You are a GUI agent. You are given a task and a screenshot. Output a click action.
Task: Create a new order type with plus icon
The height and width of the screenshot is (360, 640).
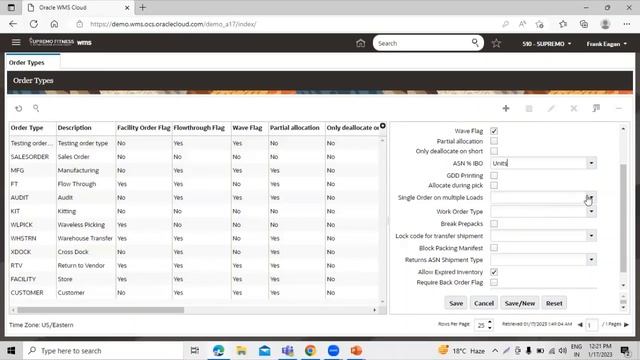[x=506, y=108]
